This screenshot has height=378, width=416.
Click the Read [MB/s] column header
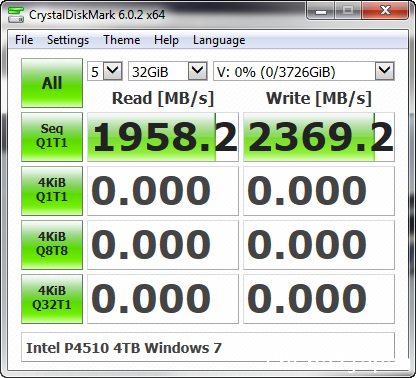click(163, 98)
